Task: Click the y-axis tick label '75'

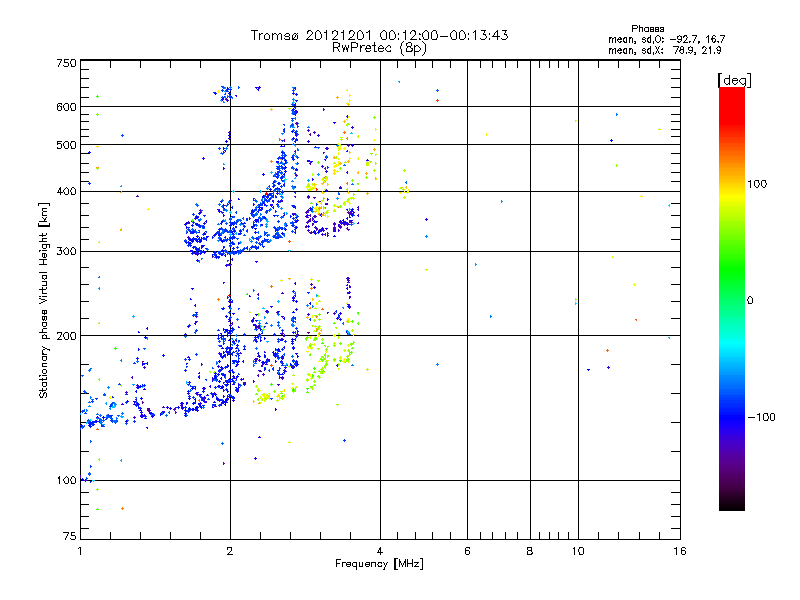Action: [70, 536]
